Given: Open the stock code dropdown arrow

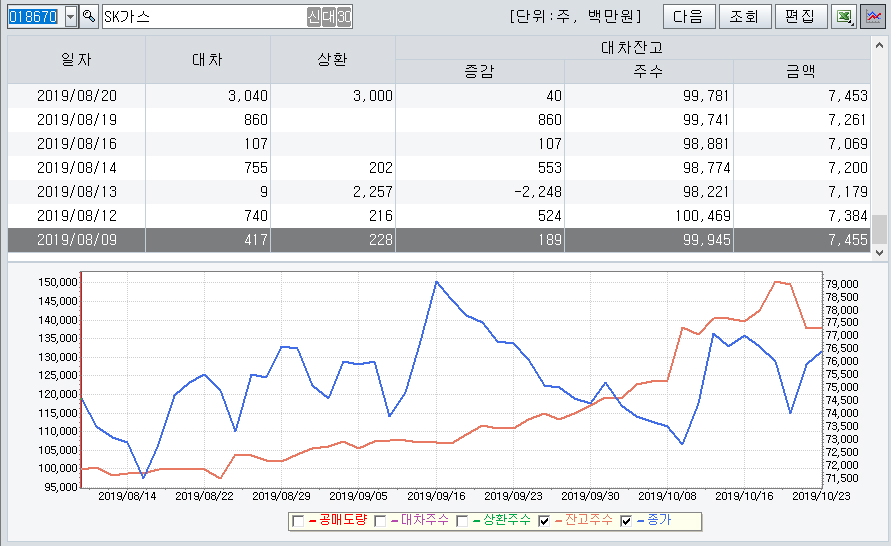Looking at the screenshot, I should (70, 17).
